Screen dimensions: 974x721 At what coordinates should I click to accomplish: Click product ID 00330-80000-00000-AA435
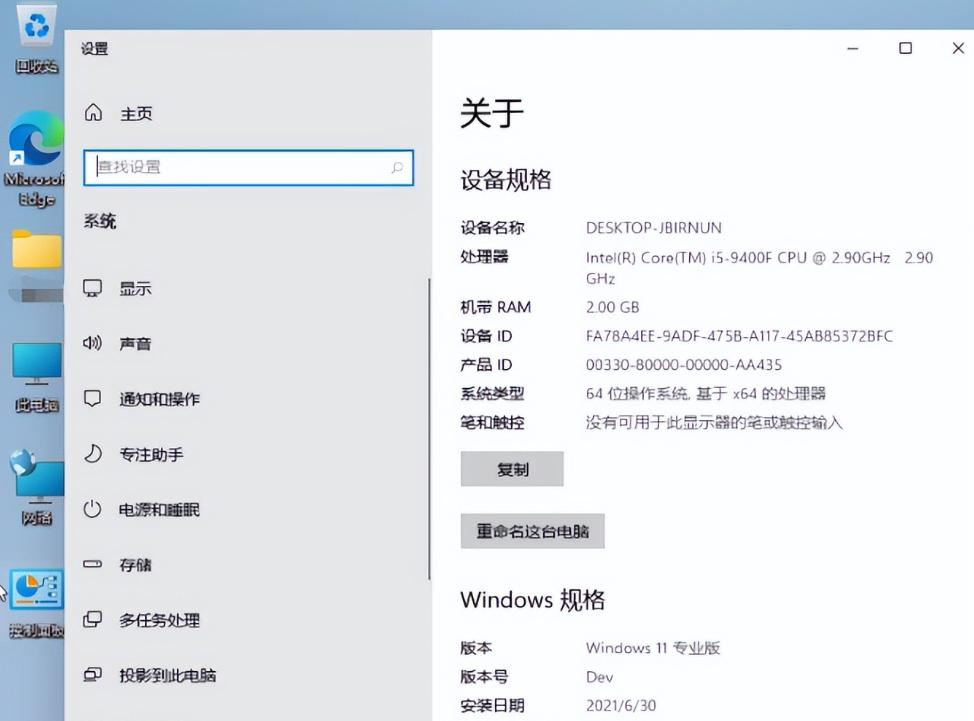point(684,365)
